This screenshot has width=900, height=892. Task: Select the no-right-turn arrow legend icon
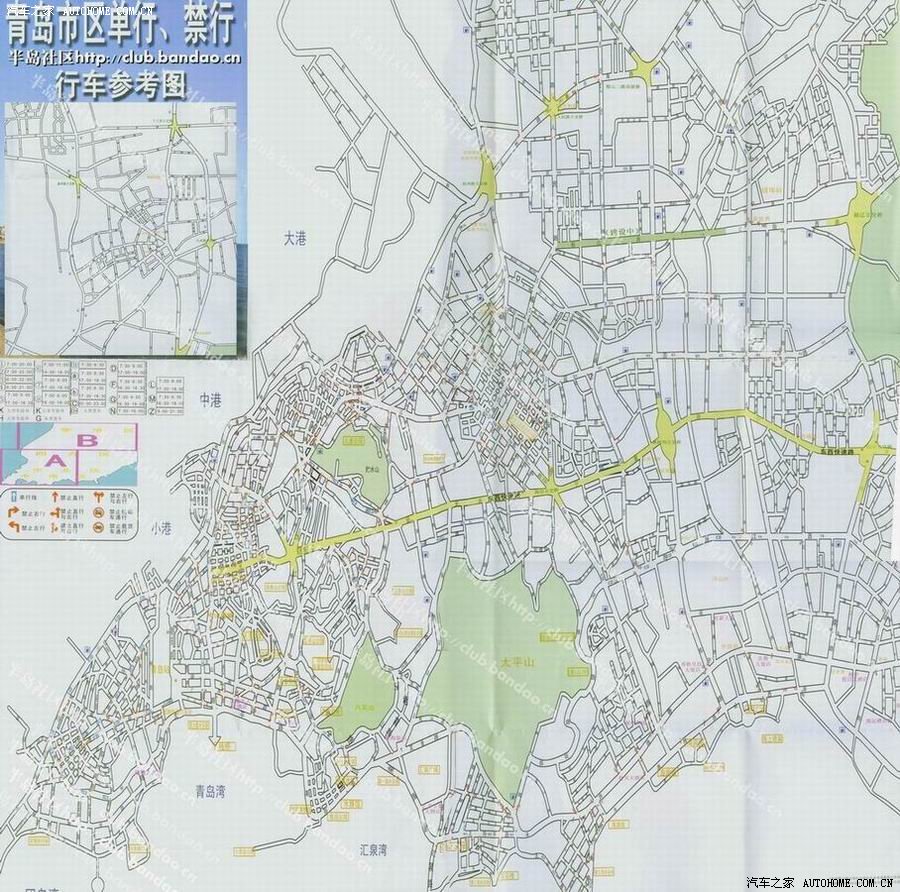click(13, 511)
